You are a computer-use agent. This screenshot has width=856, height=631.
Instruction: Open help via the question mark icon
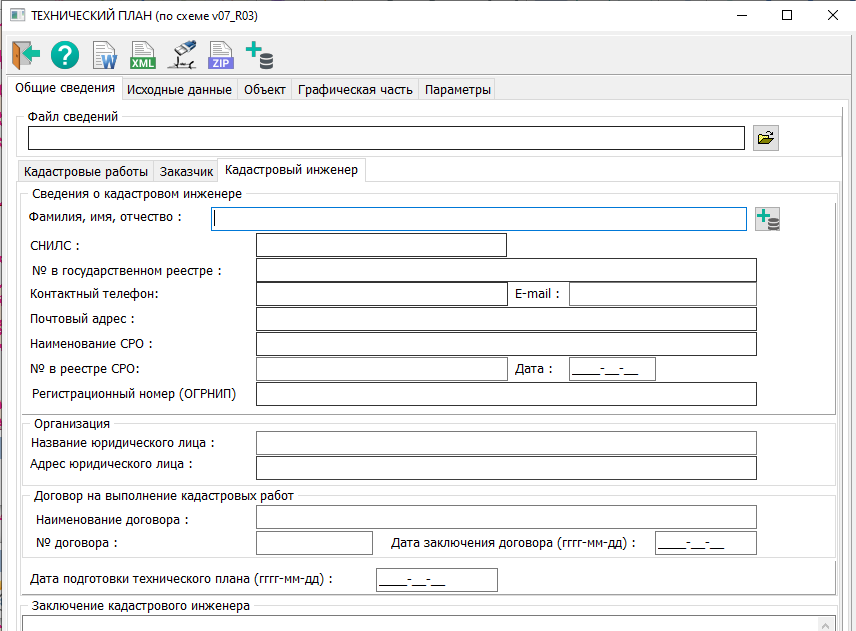click(x=65, y=54)
